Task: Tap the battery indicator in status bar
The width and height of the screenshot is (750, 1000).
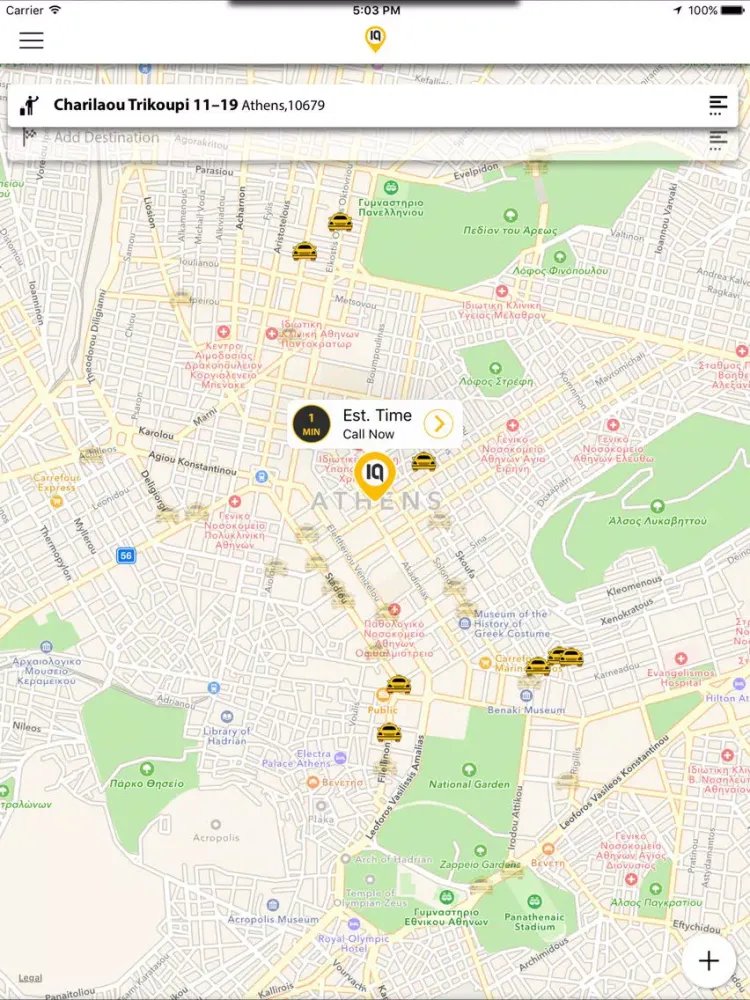Action: pos(733,10)
